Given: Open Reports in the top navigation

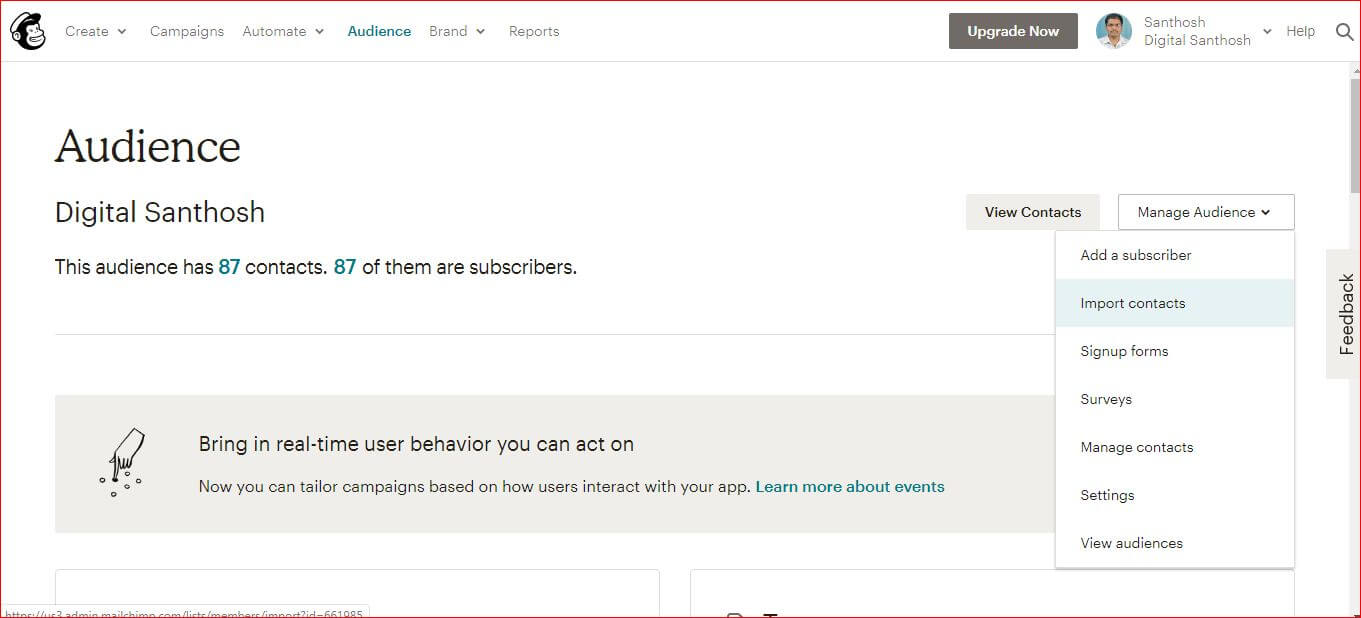Looking at the screenshot, I should point(534,31).
